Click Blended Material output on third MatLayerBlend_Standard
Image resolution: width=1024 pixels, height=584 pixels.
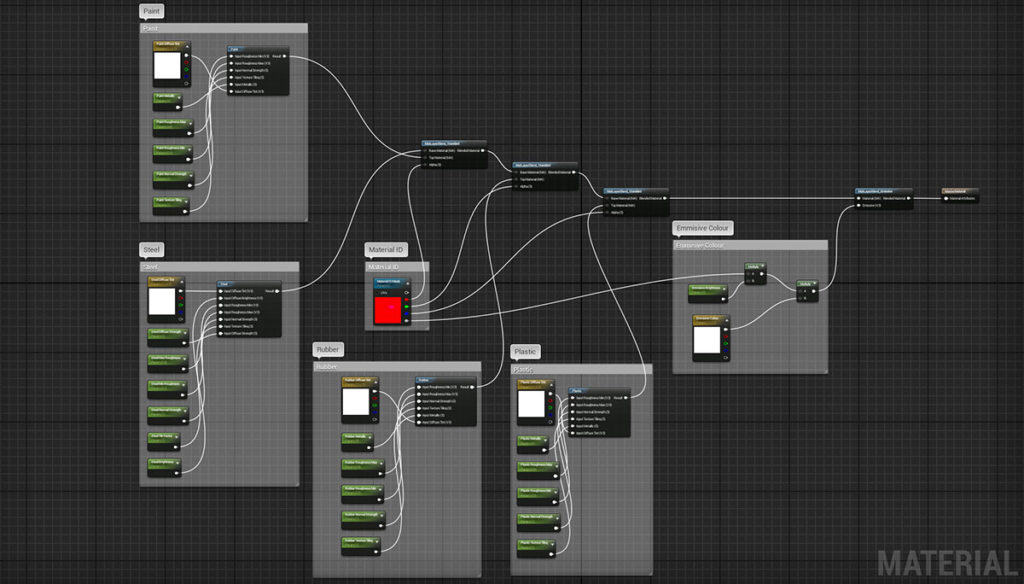665,198
